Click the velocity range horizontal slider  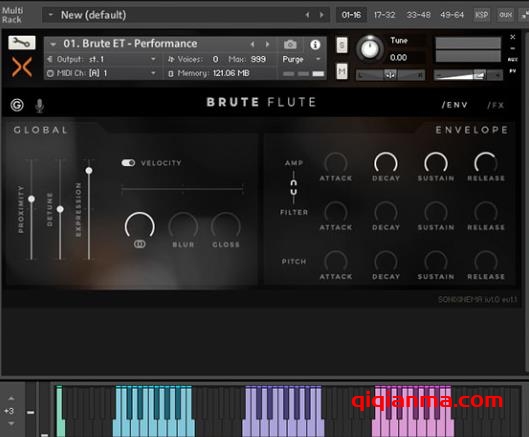(182, 189)
